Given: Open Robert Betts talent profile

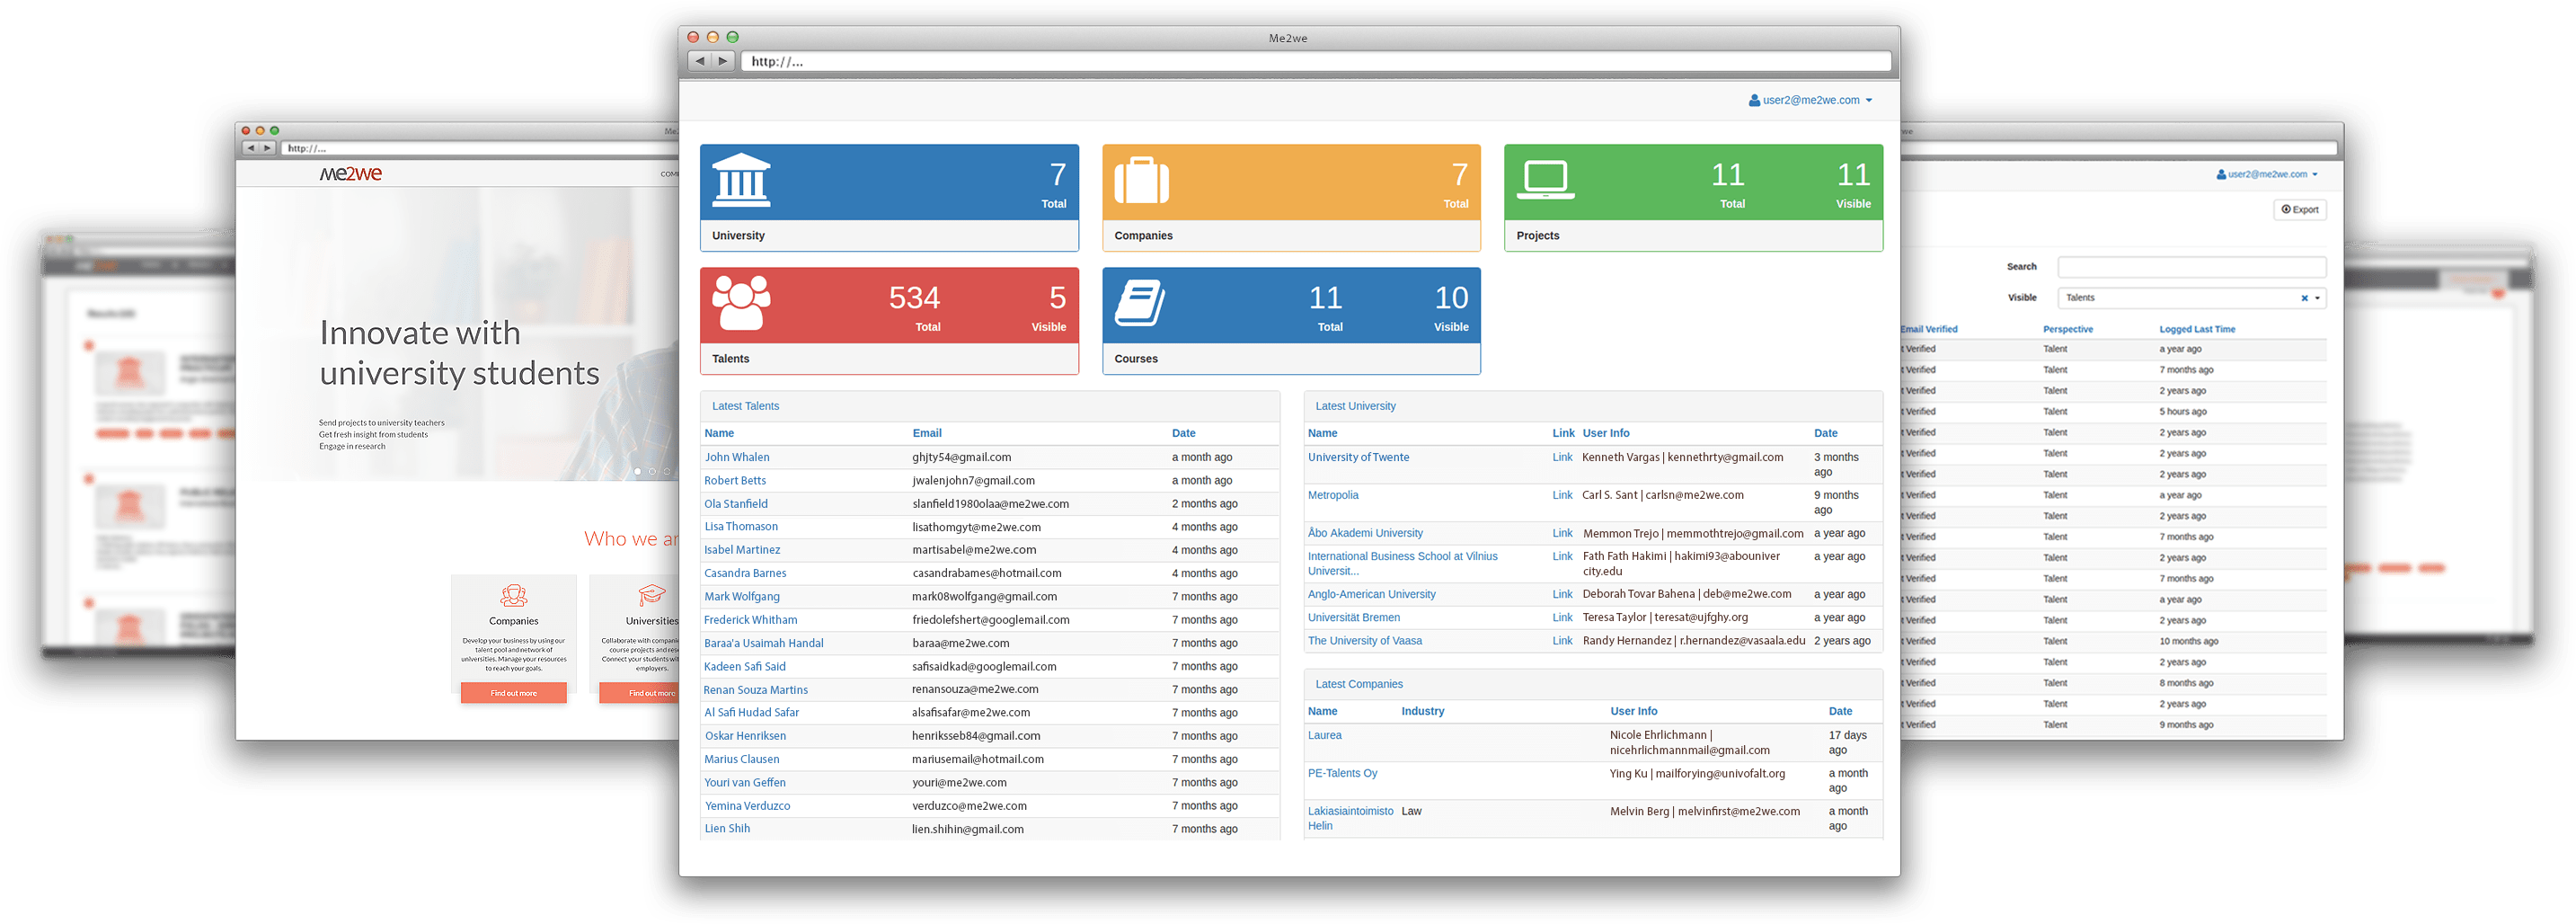Looking at the screenshot, I should 735,481.
